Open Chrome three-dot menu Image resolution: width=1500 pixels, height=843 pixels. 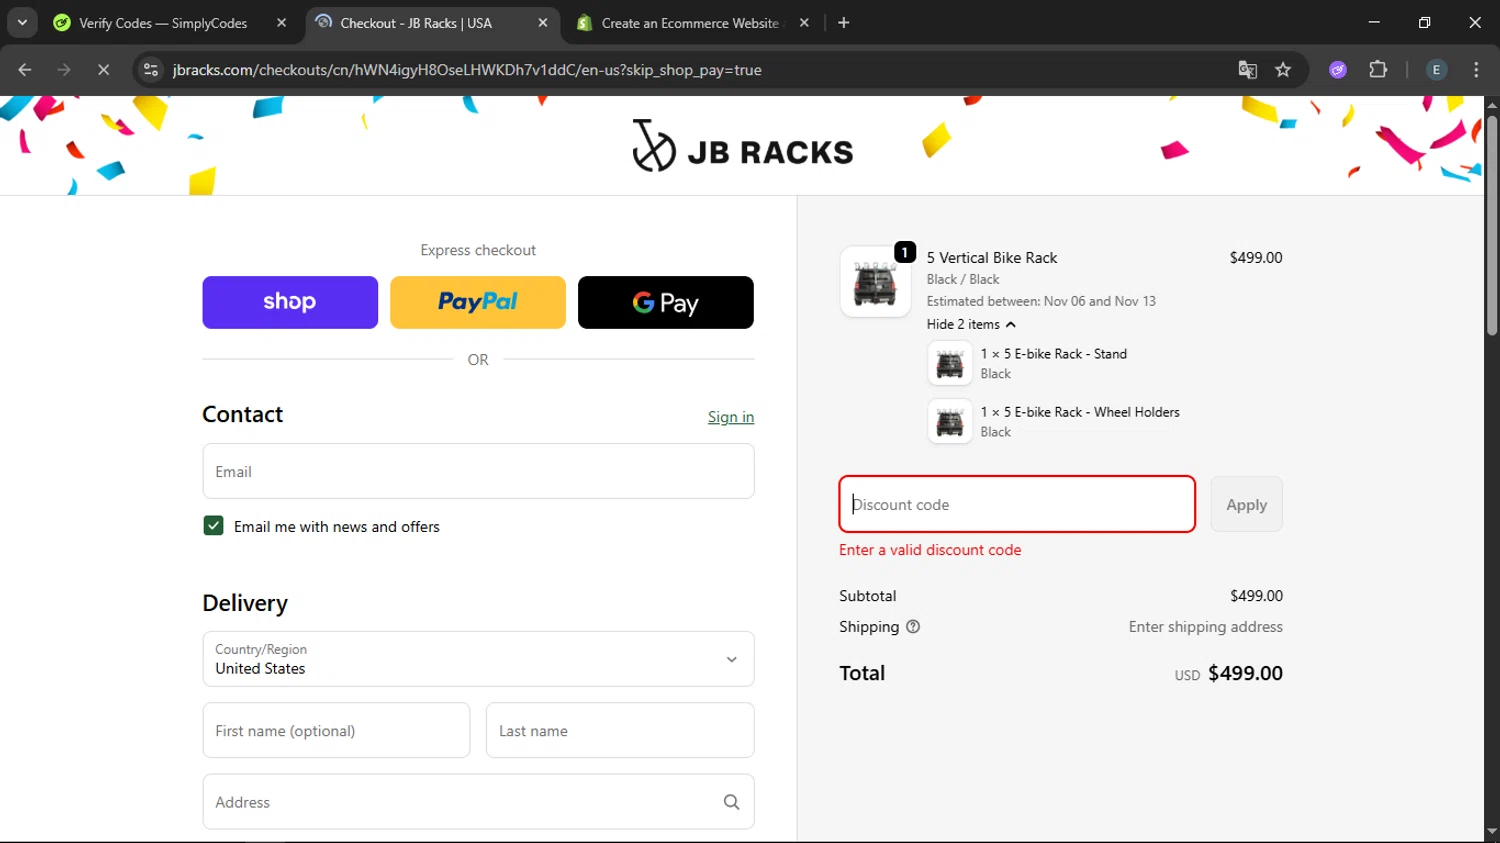point(1476,70)
